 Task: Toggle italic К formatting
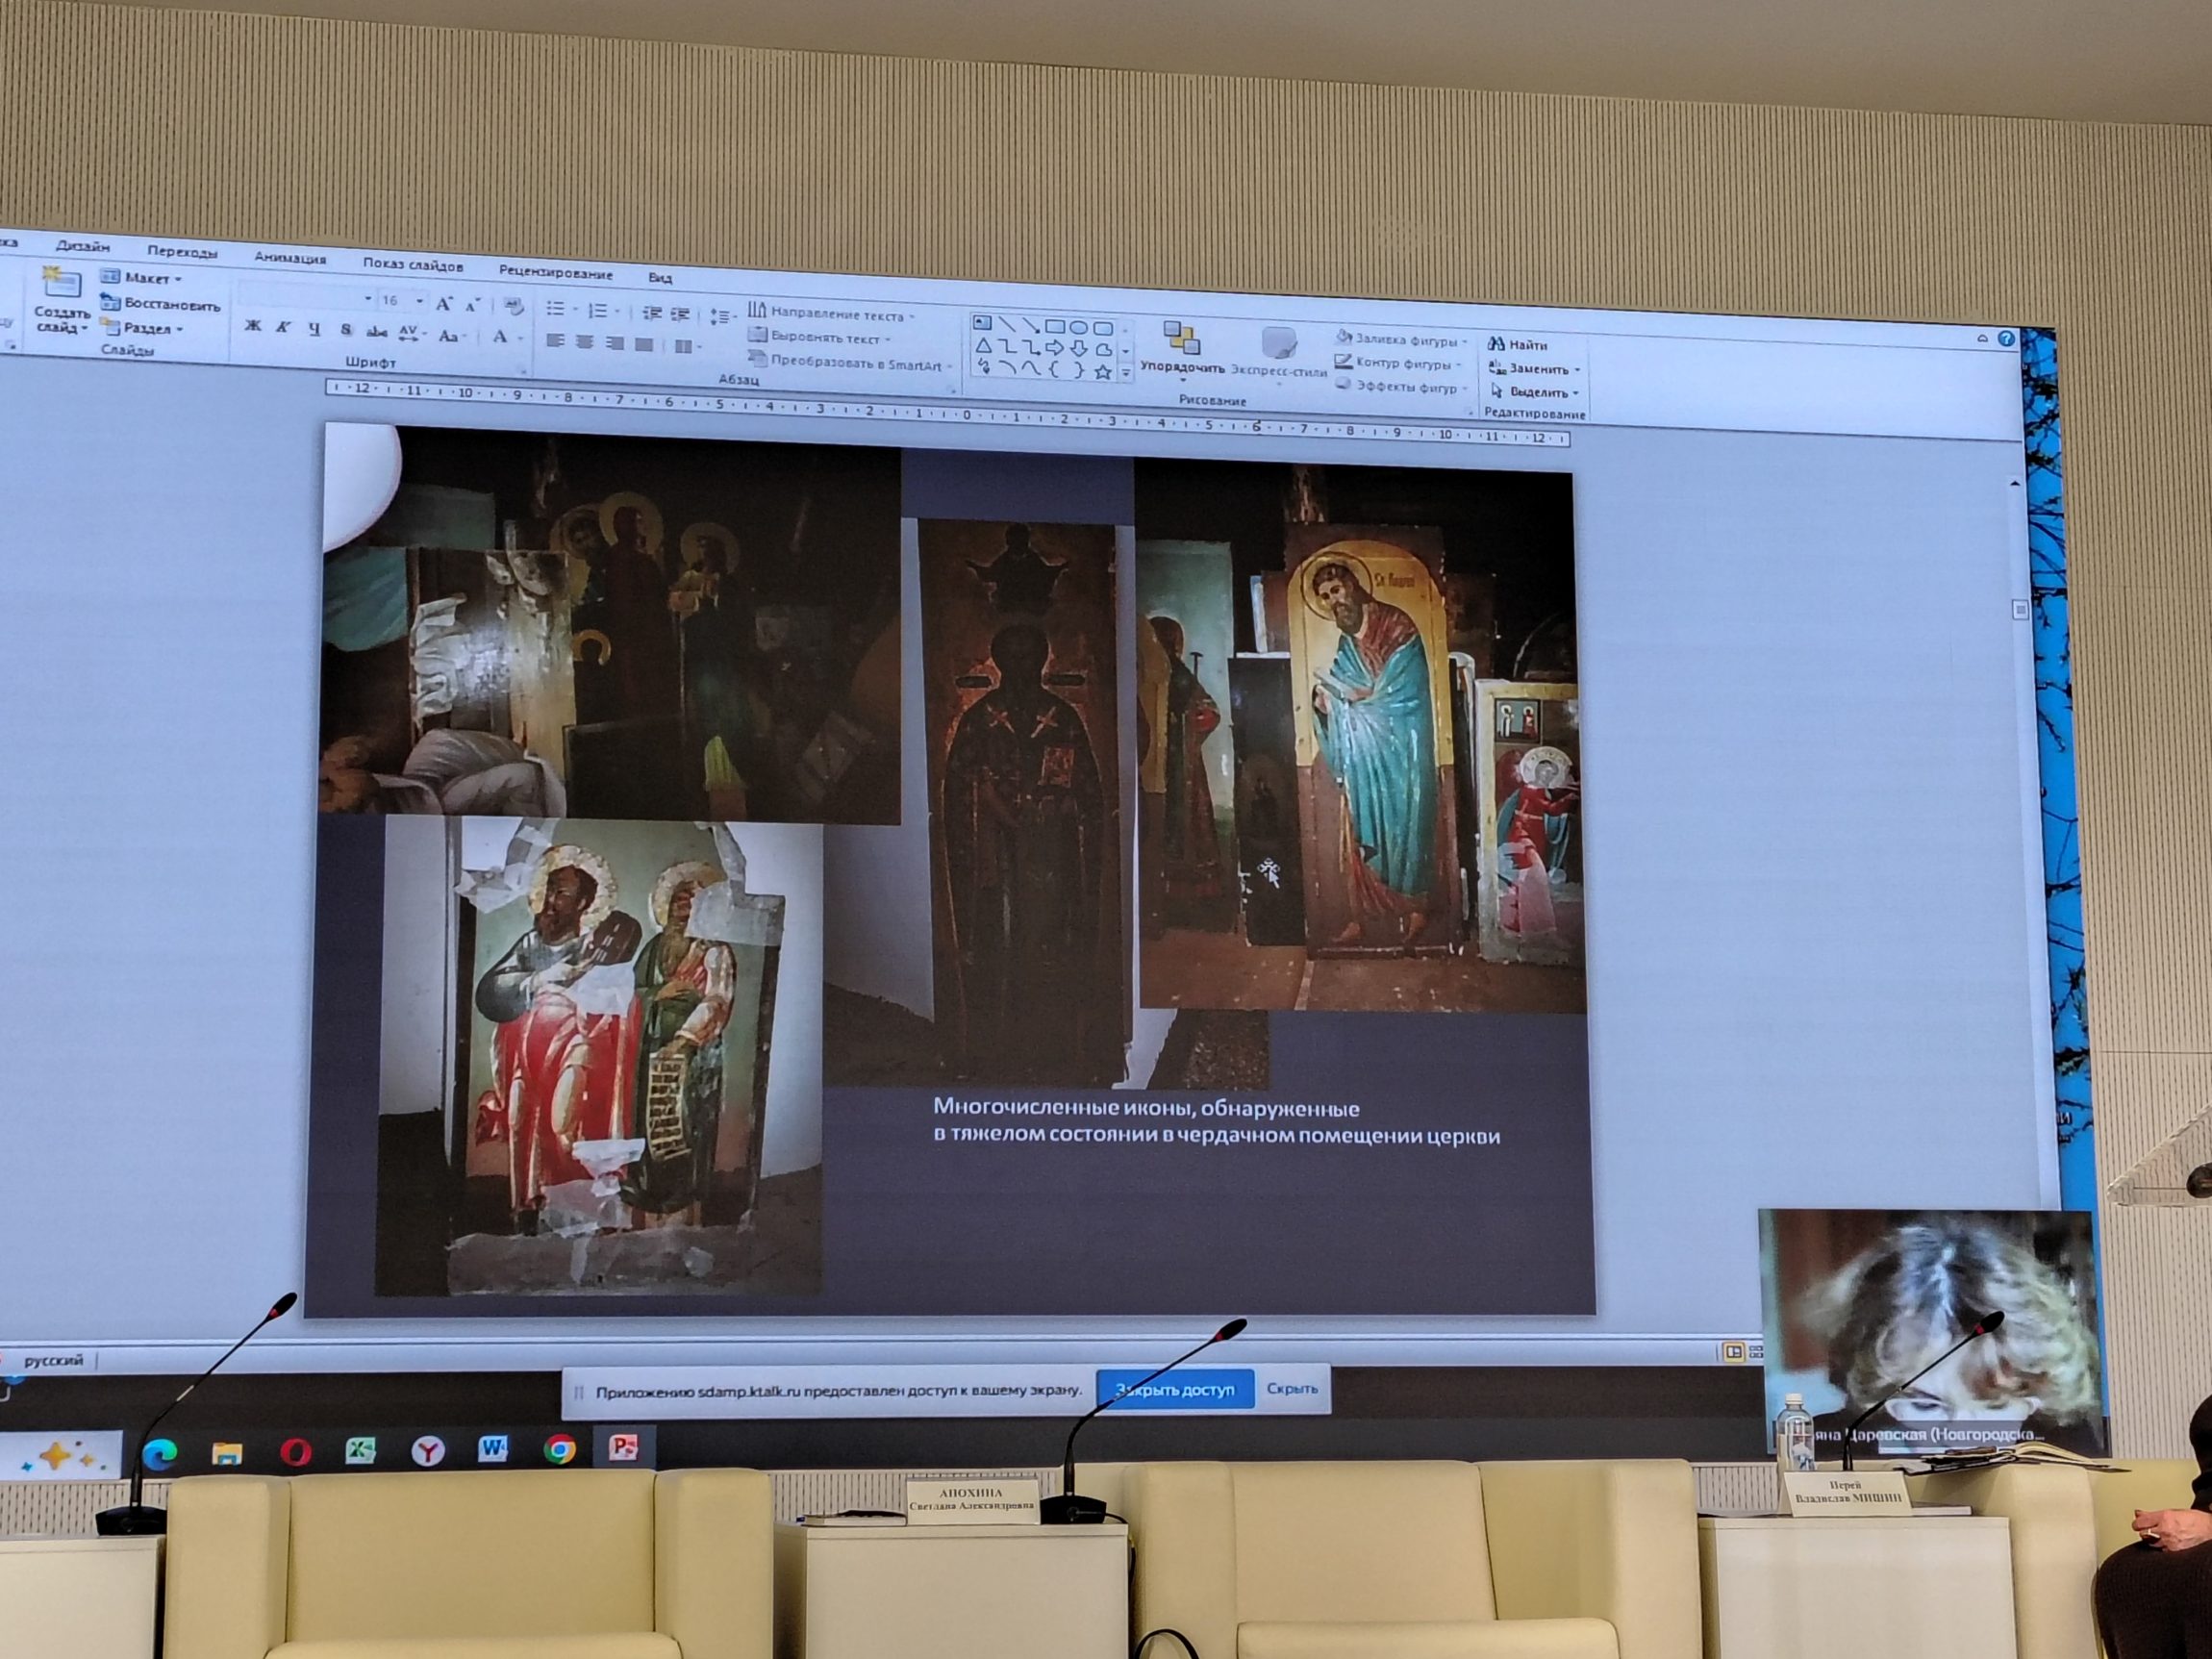283,328
